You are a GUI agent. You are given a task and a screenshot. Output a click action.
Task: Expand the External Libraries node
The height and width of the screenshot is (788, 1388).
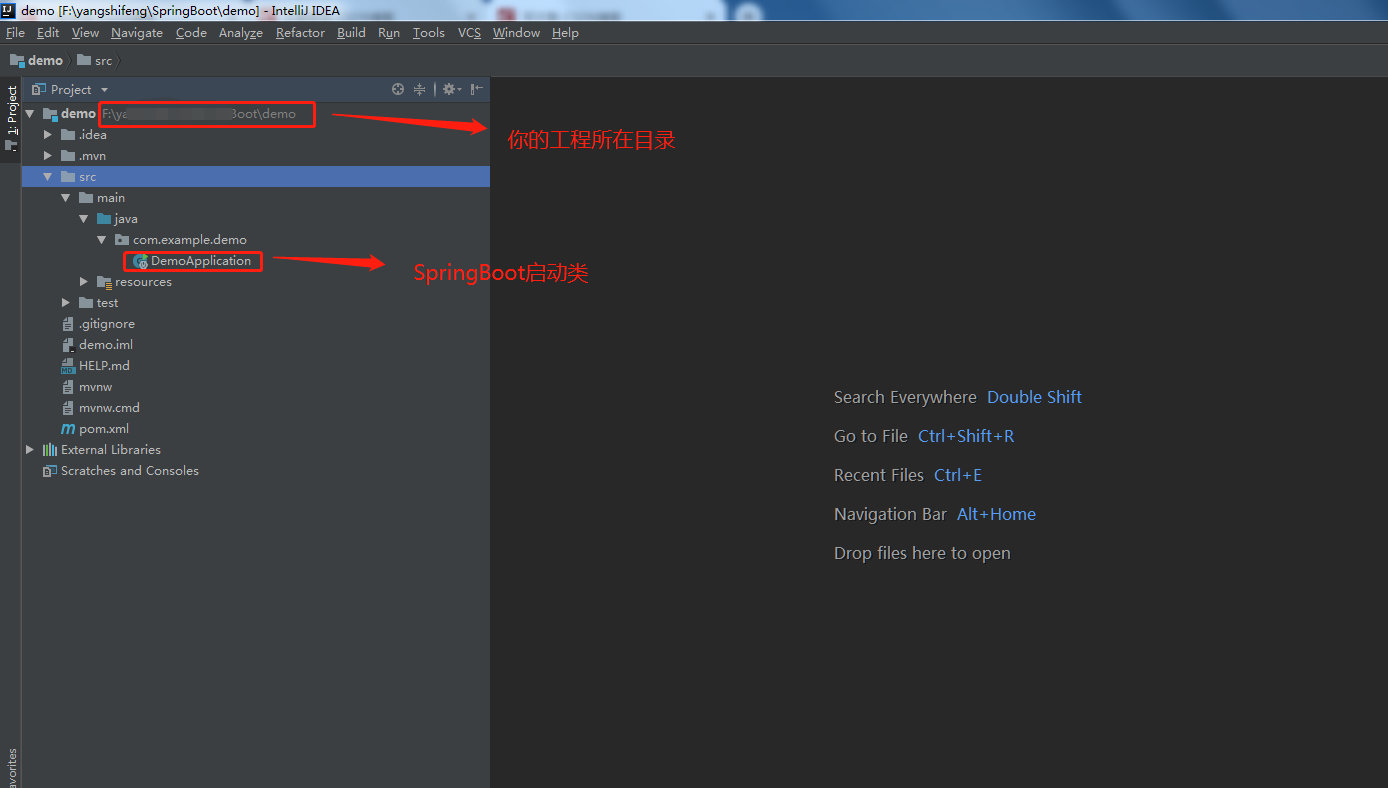point(30,450)
